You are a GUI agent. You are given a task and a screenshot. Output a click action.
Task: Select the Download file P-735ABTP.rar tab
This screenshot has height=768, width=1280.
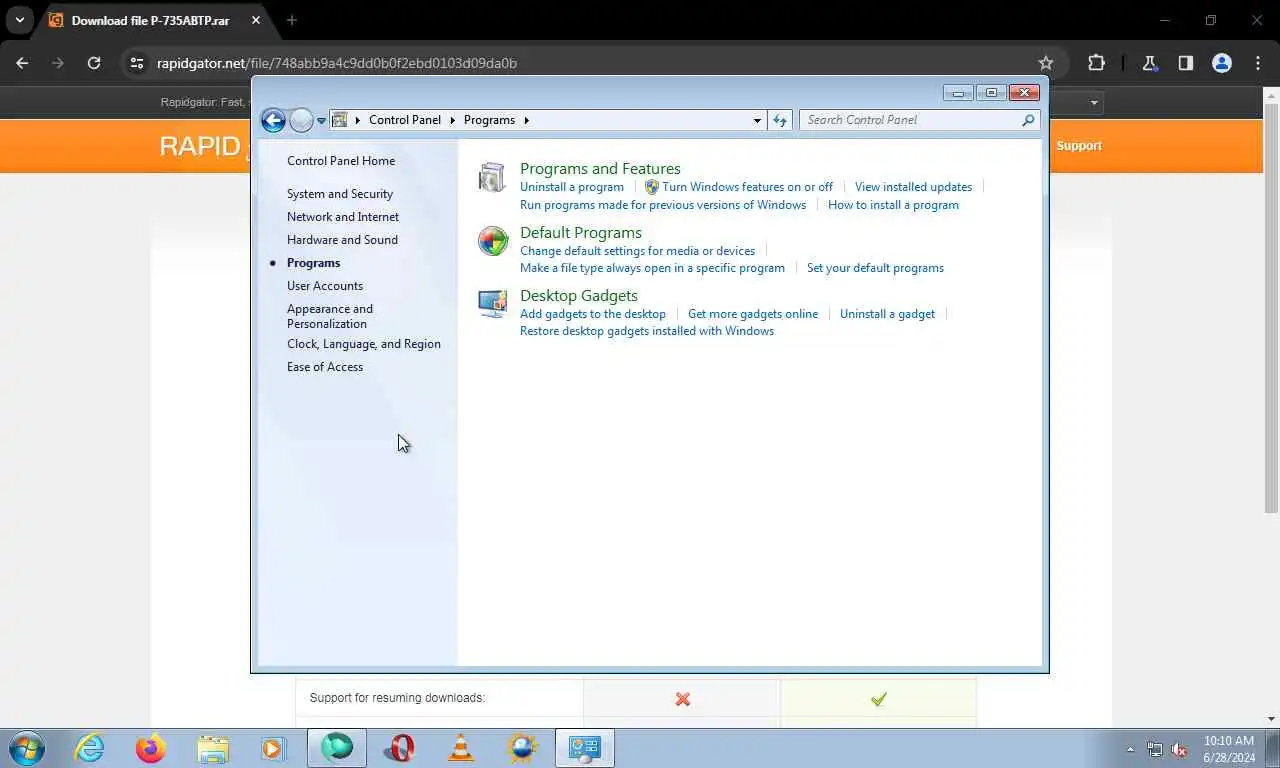[150, 20]
